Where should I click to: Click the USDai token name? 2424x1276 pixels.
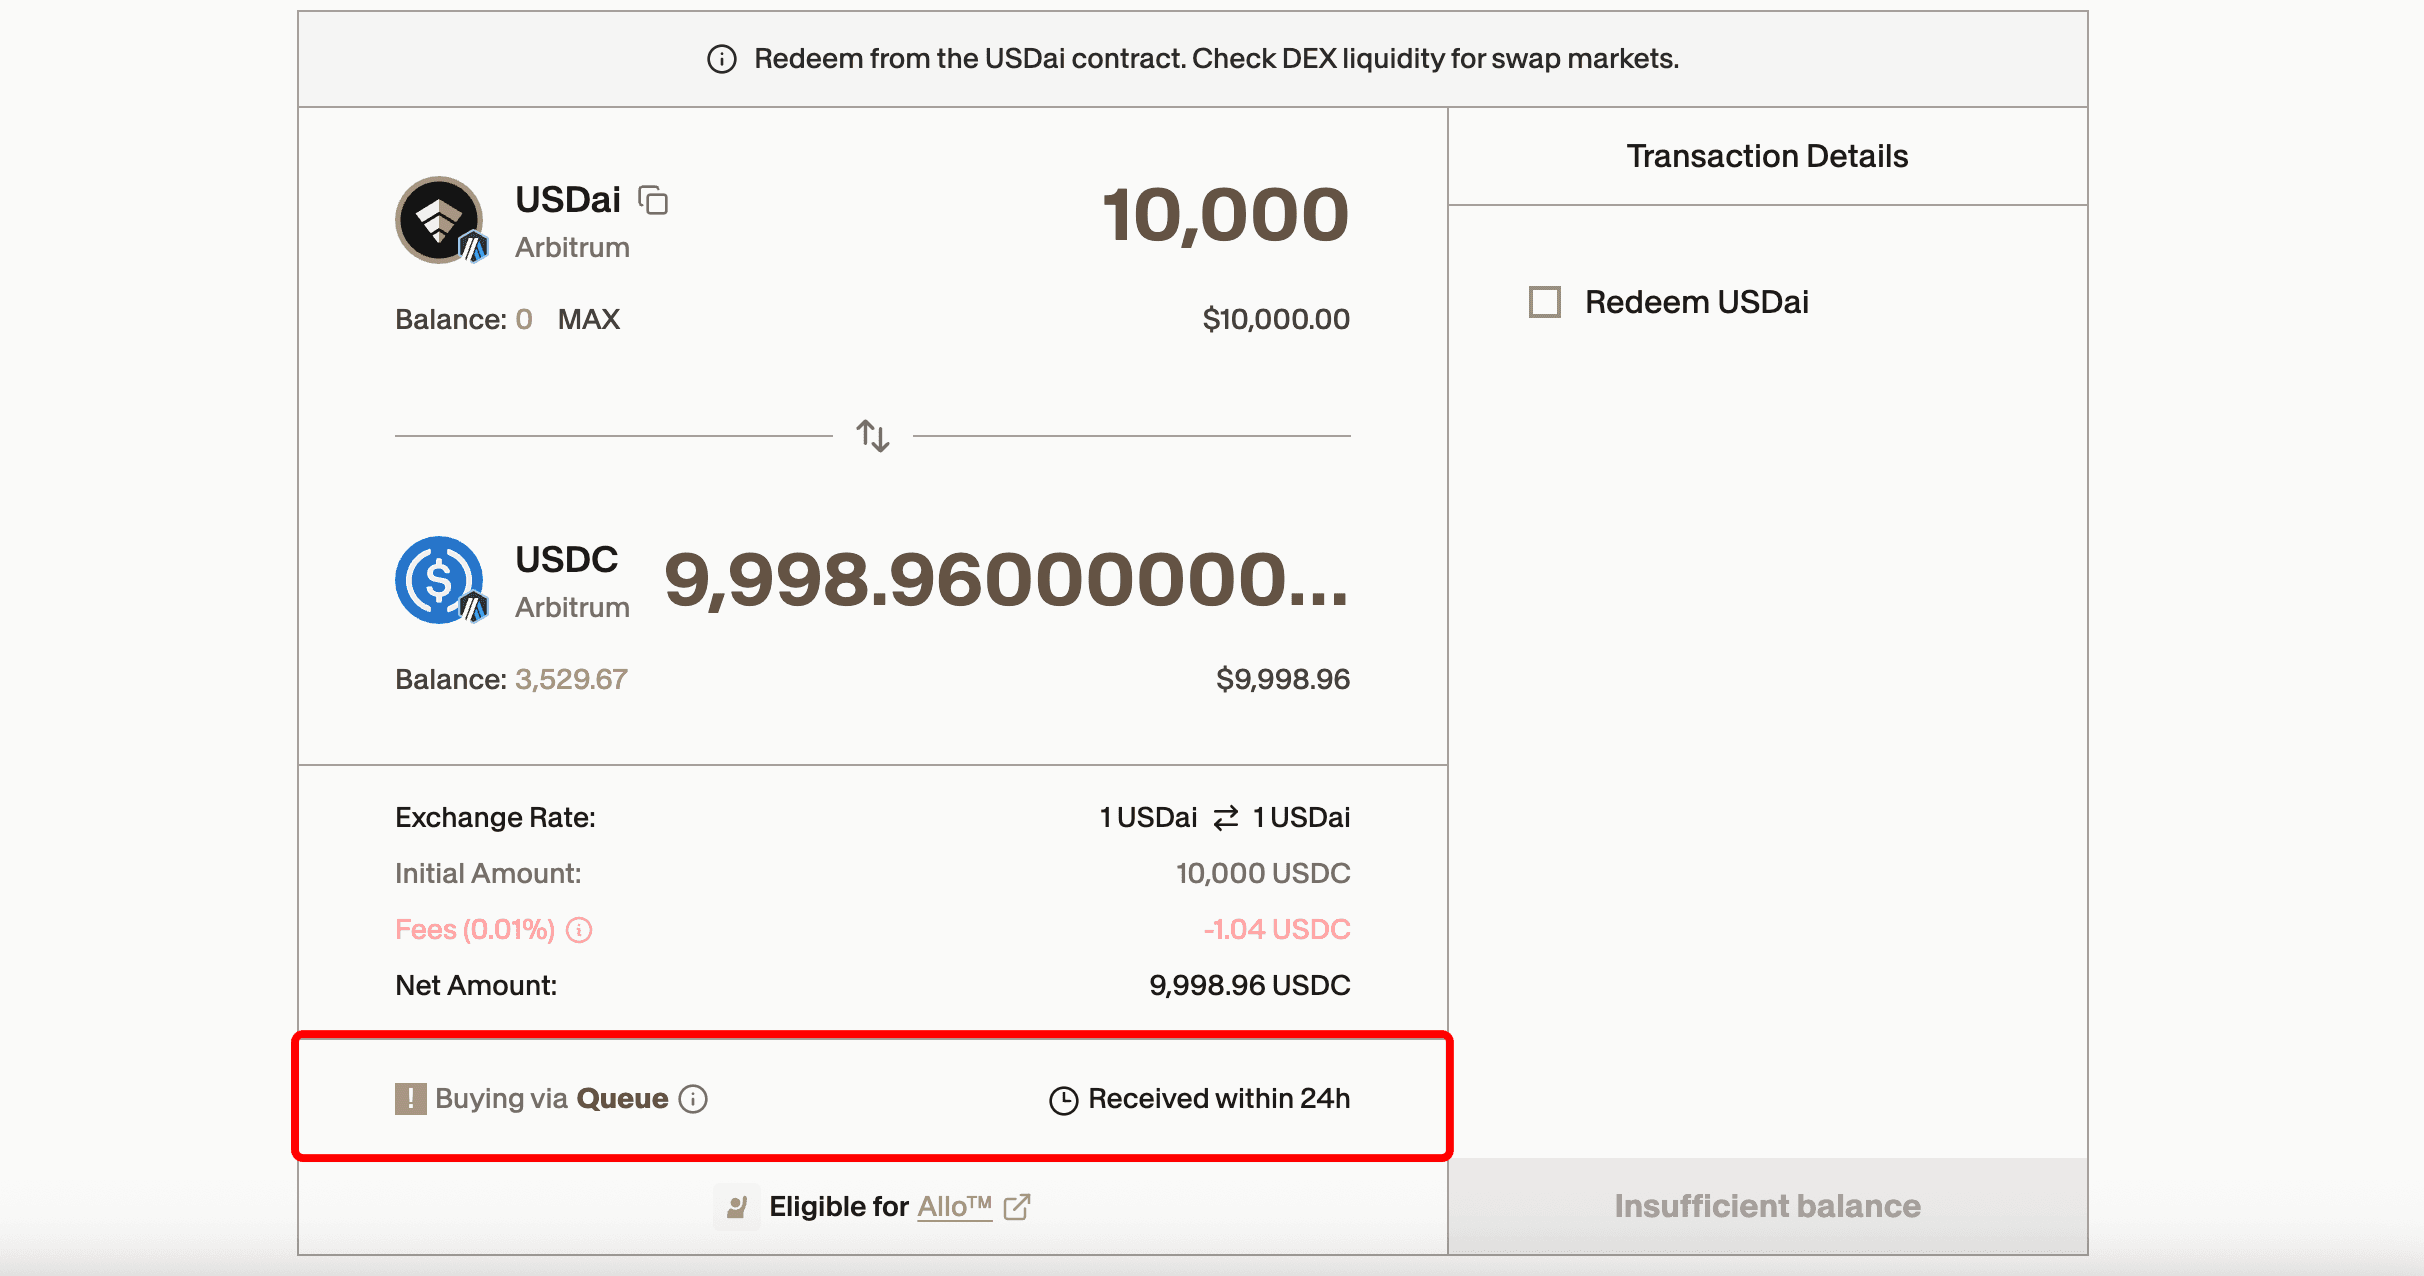coord(568,200)
